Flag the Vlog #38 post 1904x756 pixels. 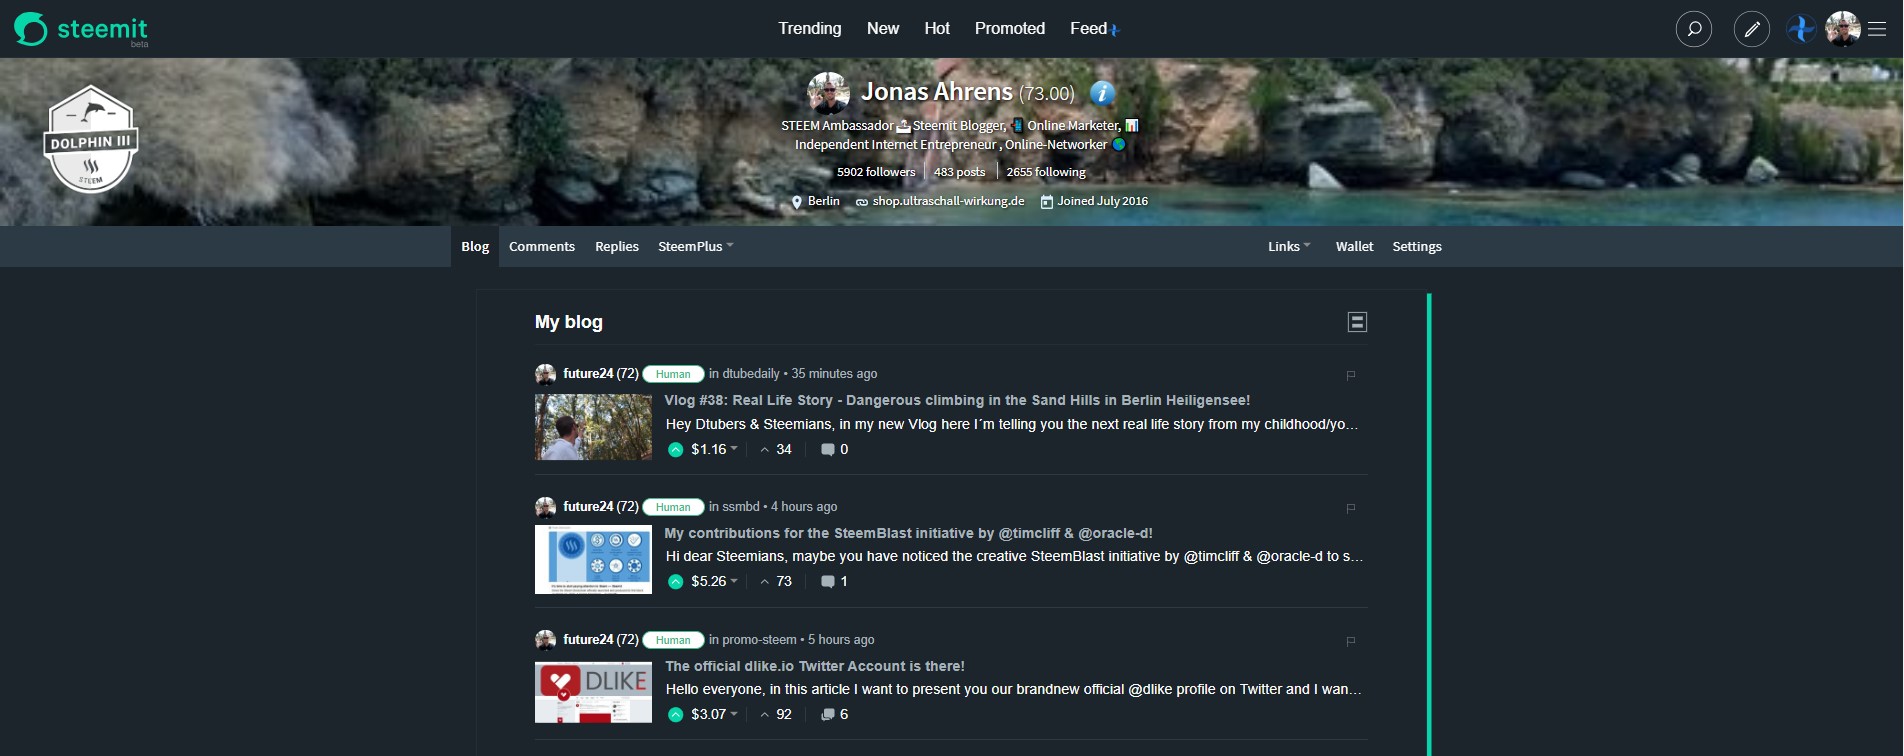(1351, 375)
